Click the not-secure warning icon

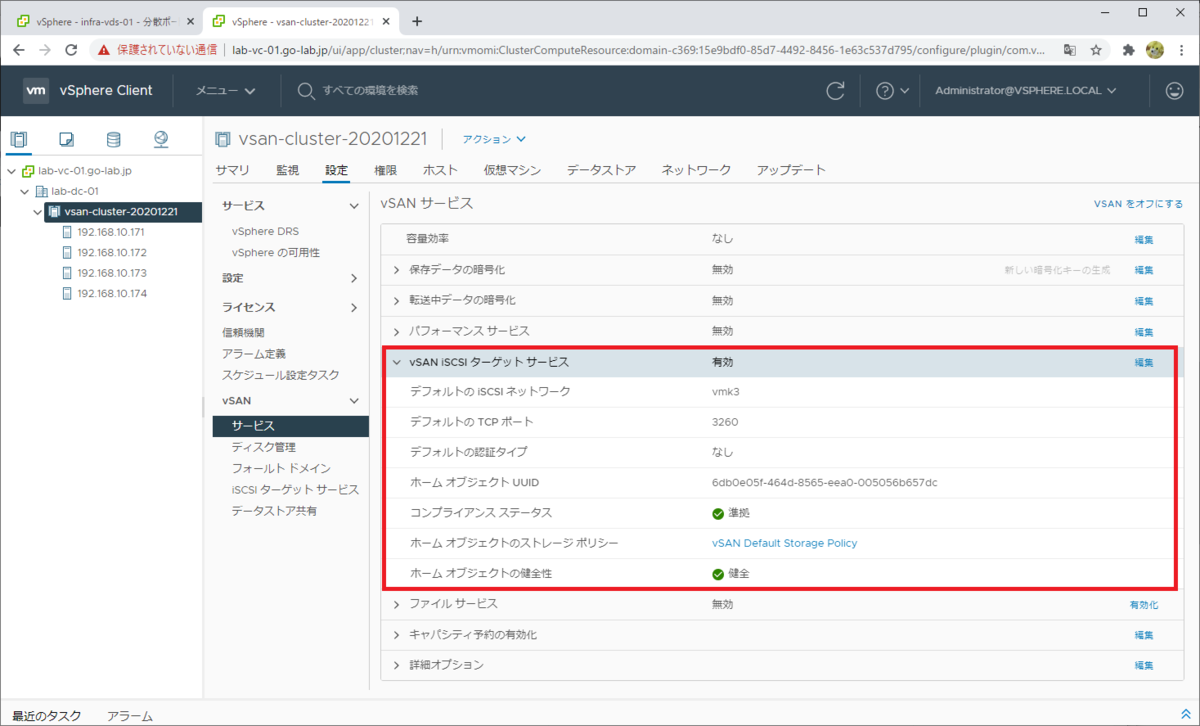click(x=104, y=49)
